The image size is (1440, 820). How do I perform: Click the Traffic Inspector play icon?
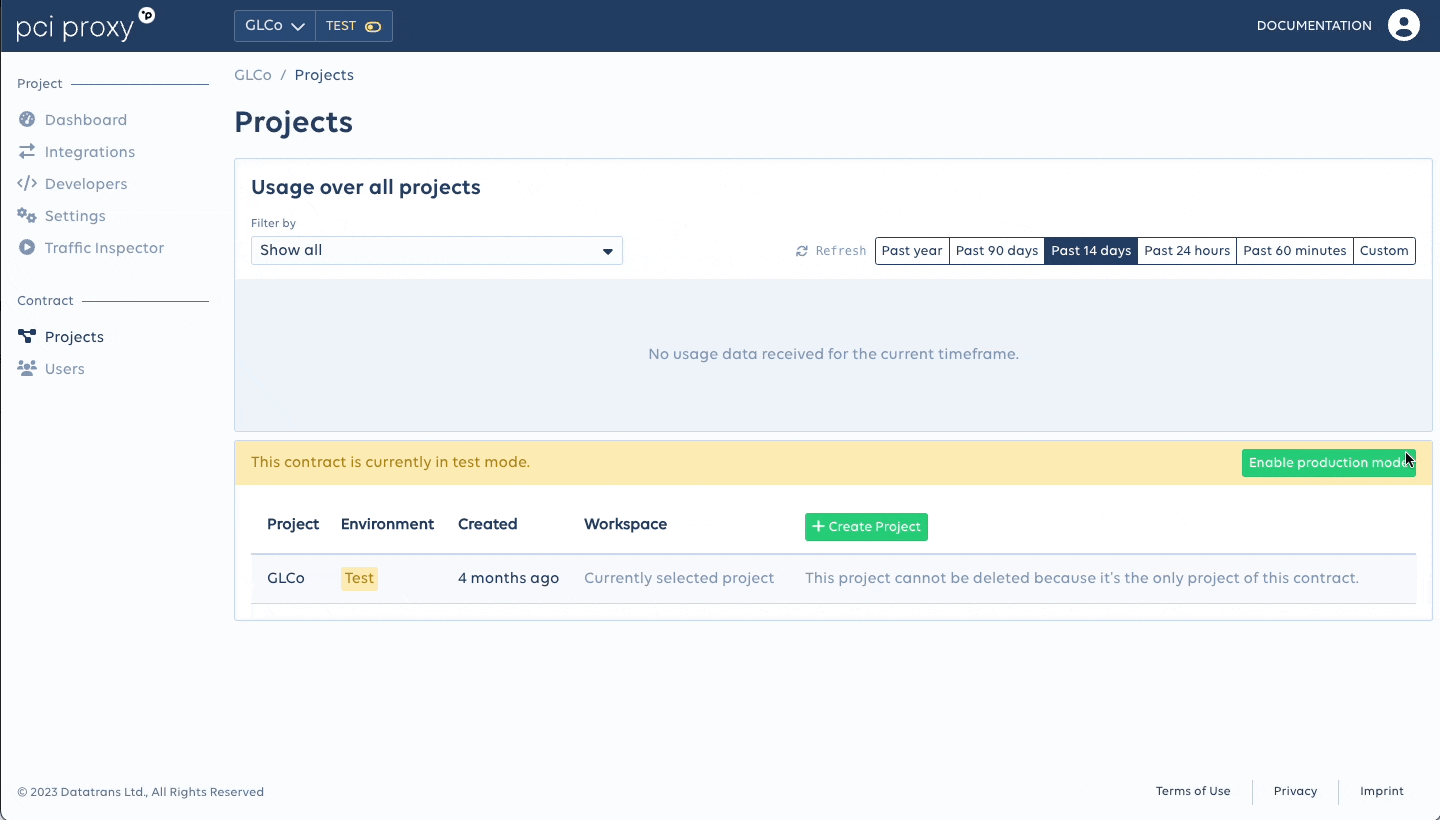point(27,248)
